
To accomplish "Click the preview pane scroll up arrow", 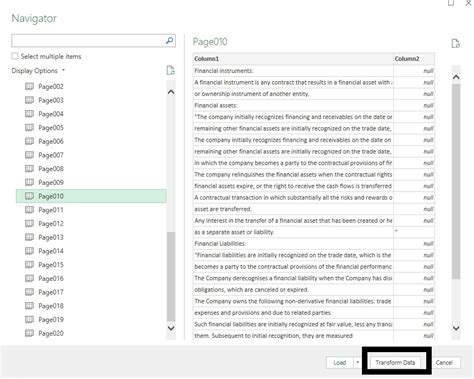I will [x=456, y=77].
